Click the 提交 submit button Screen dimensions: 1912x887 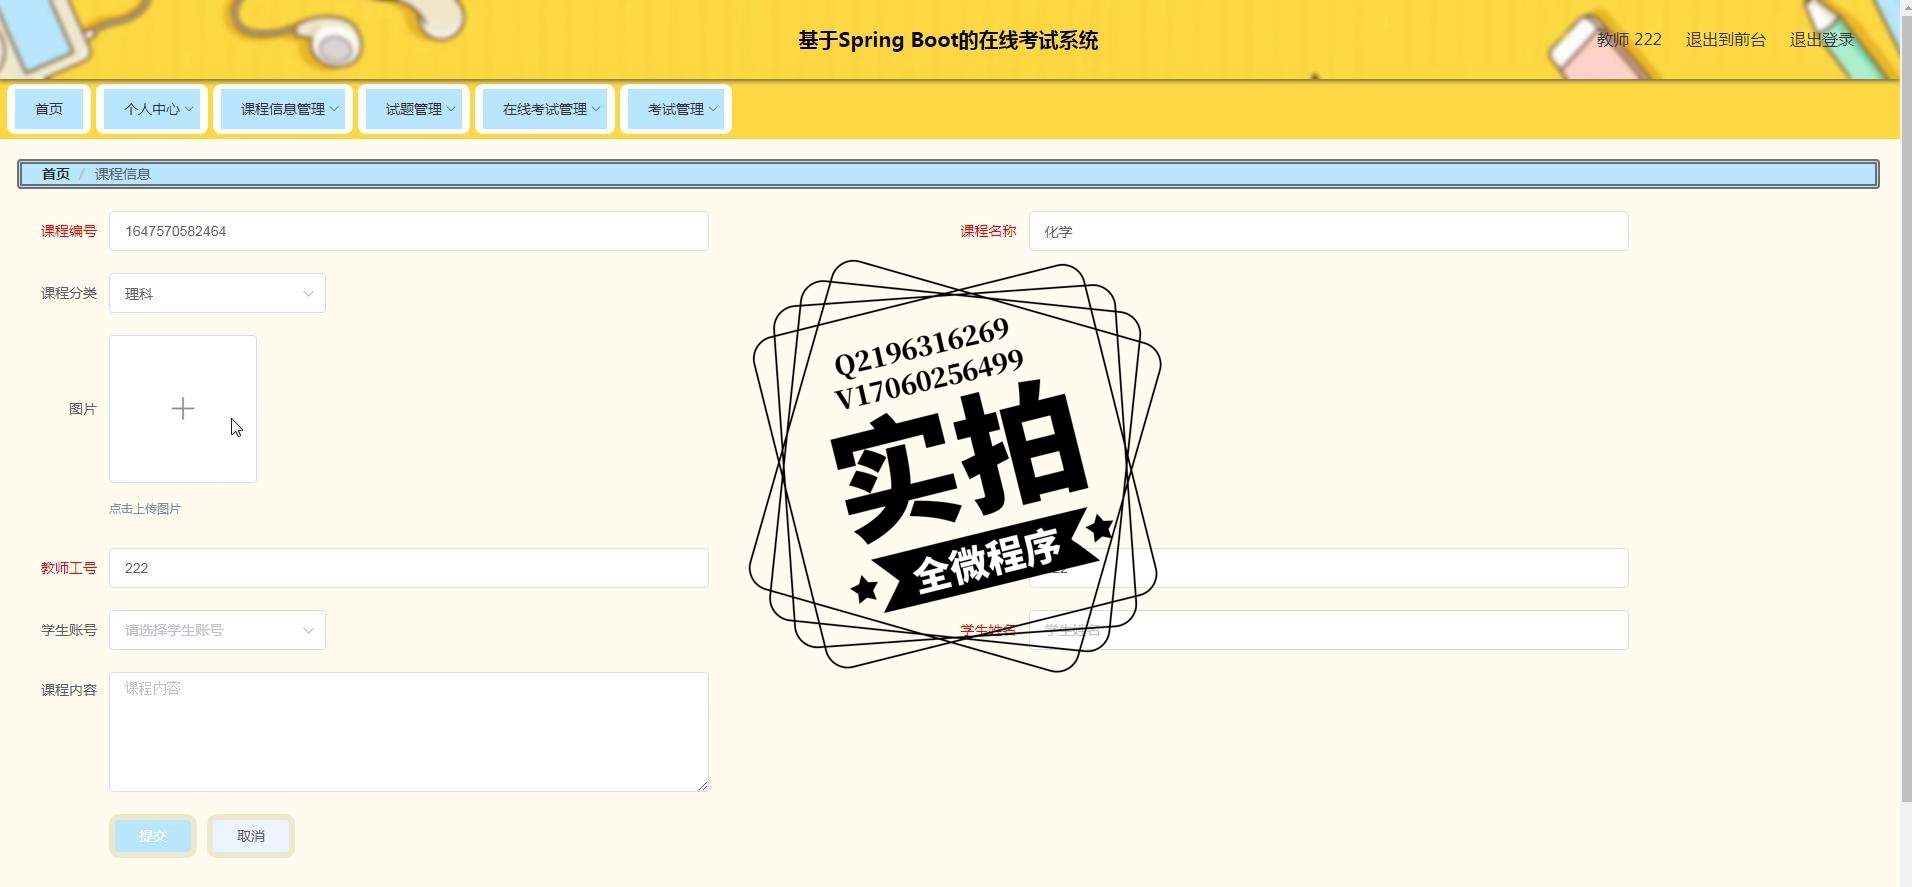[x=153, y=836]
